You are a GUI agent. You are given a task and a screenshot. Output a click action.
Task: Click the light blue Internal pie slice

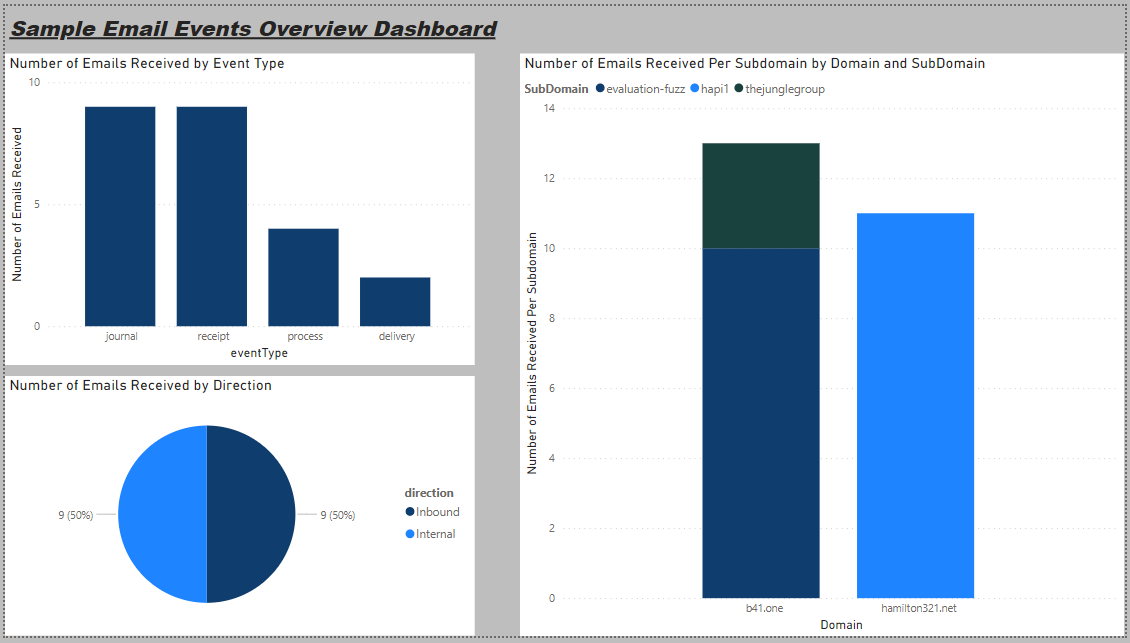(x=162, y=514)
